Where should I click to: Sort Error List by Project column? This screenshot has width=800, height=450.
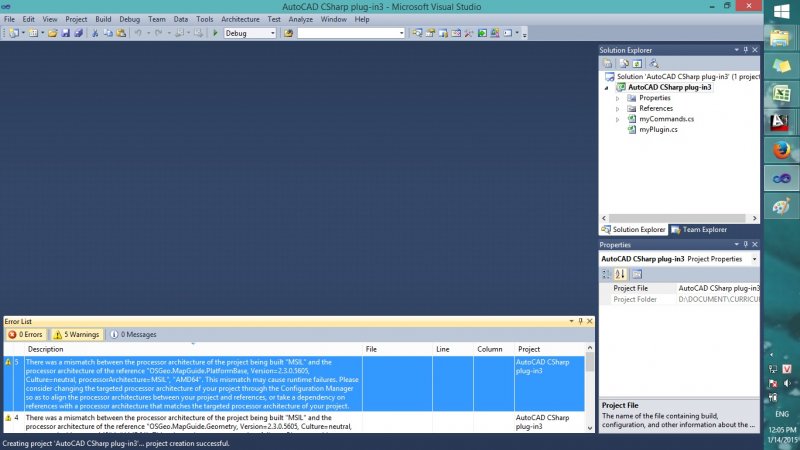point(549,349)
